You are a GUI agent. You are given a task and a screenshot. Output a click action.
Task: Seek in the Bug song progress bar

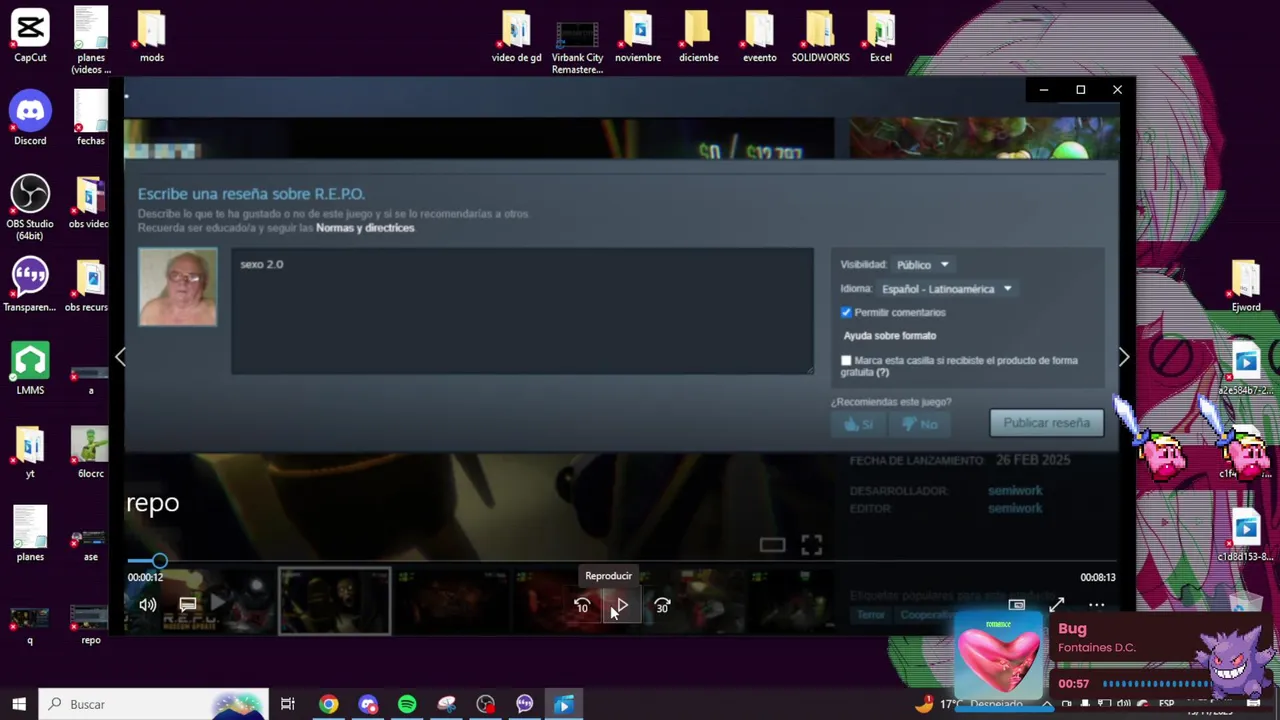(1156, 684)
